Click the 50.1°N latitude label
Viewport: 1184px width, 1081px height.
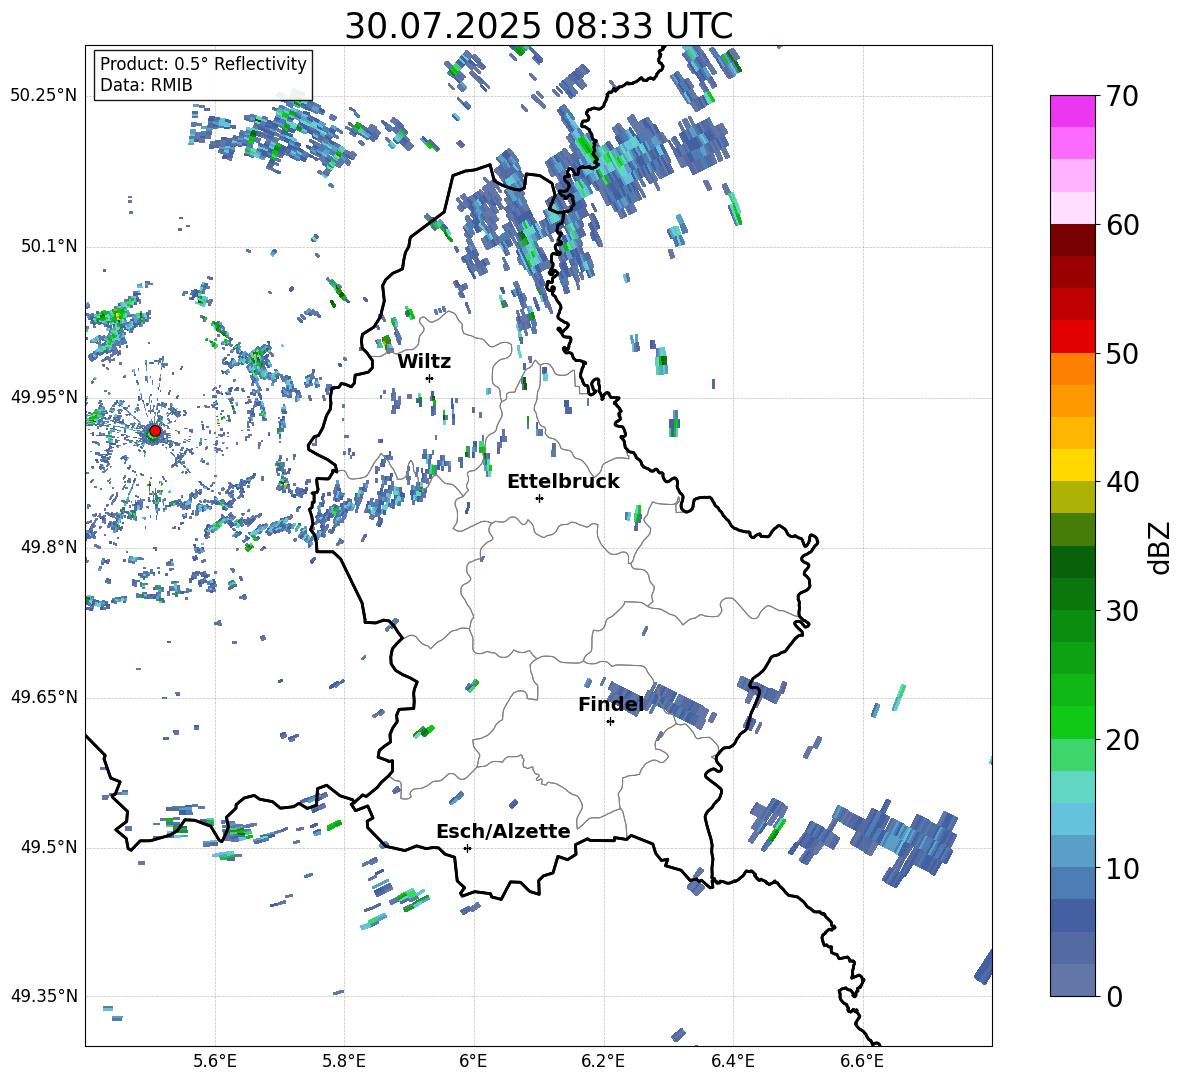click(48, 246)
